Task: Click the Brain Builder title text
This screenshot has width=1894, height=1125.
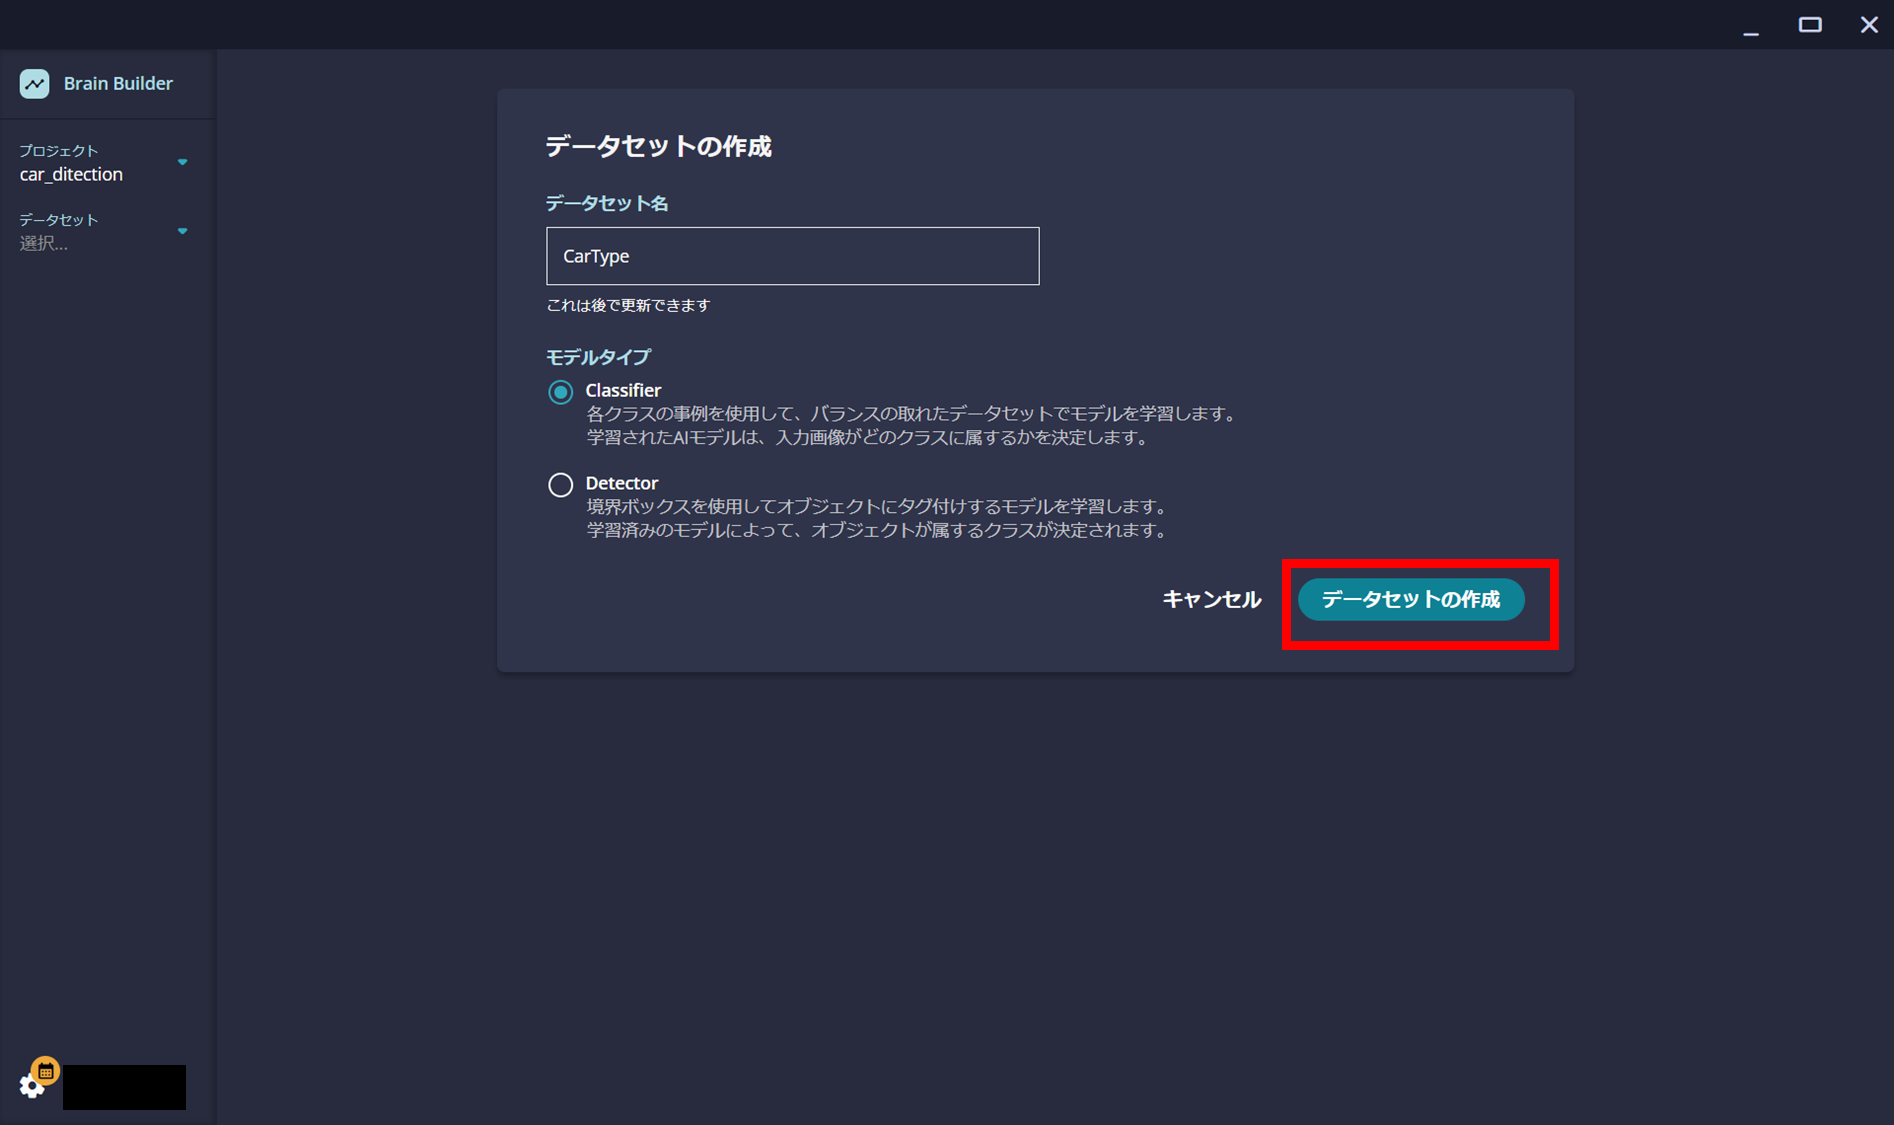Action: (118, 83)
